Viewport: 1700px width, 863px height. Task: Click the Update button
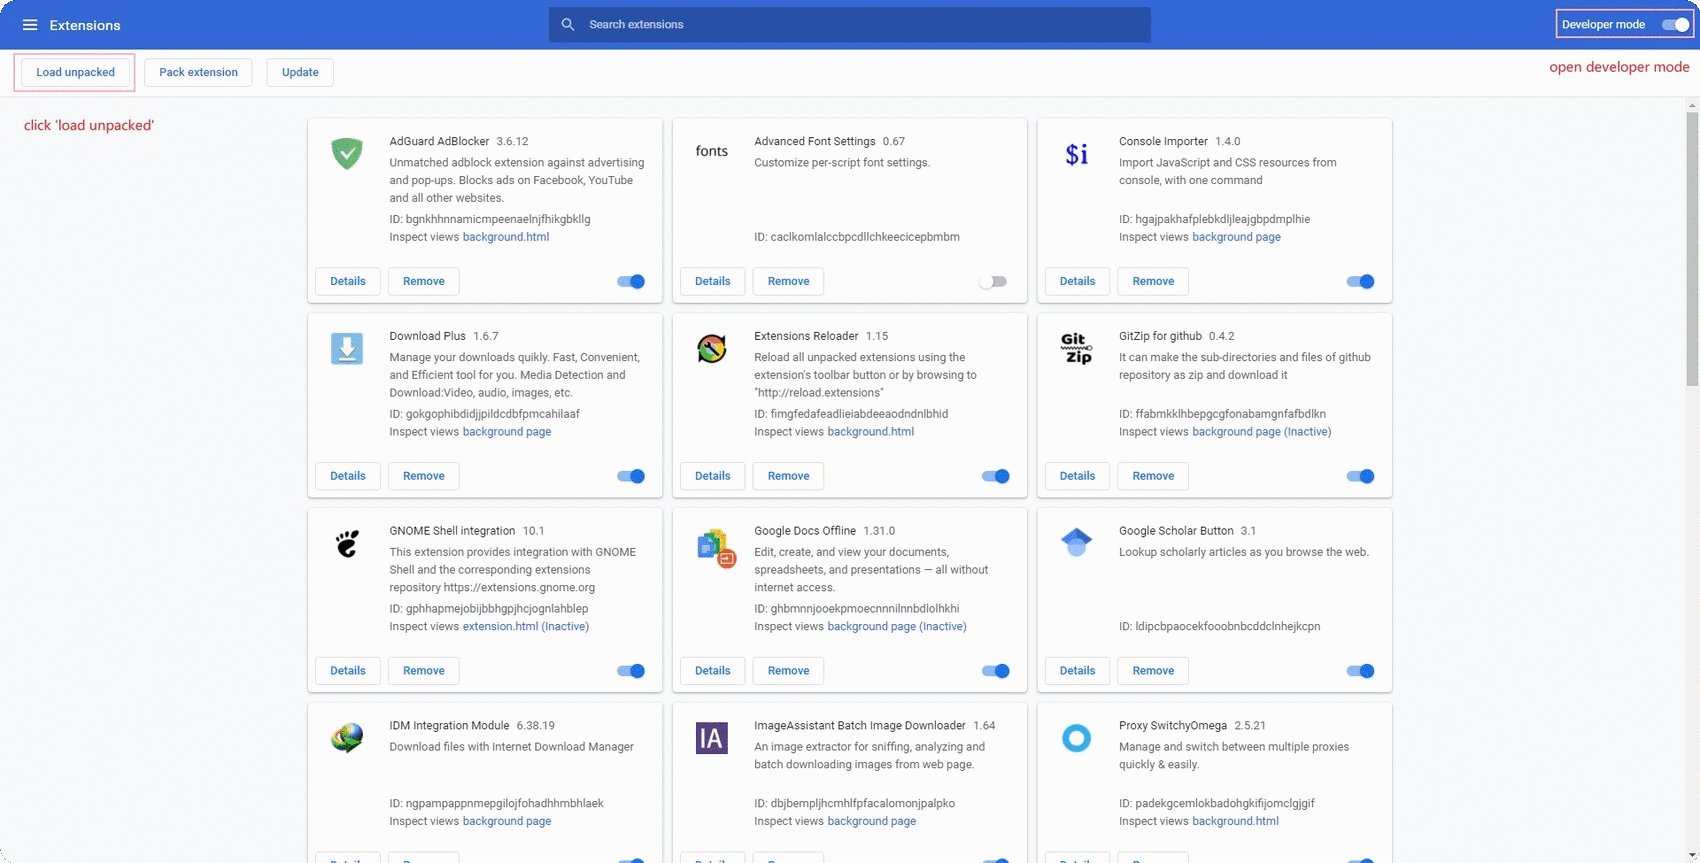(300, 72)
